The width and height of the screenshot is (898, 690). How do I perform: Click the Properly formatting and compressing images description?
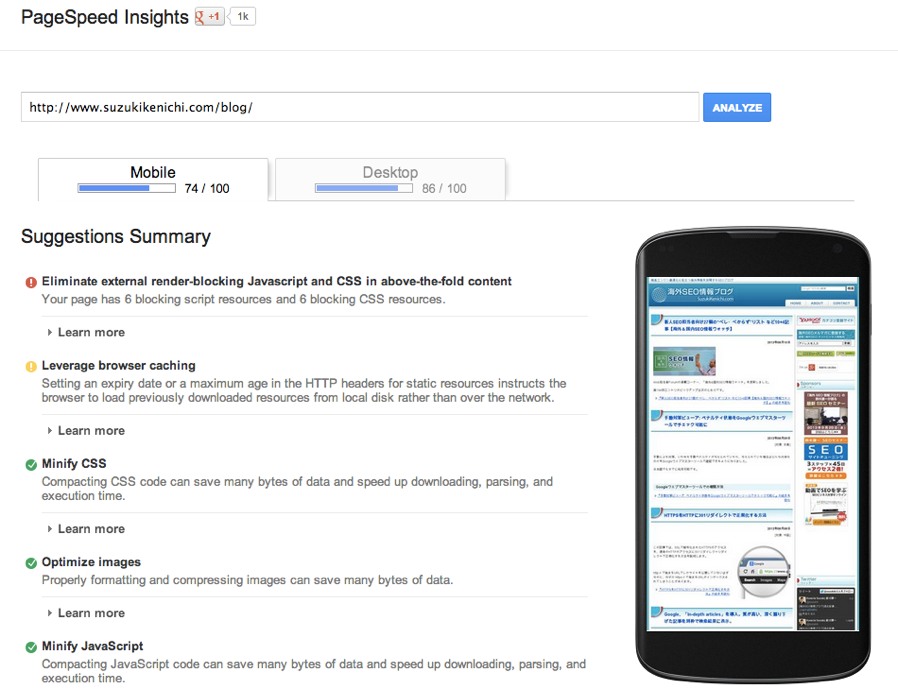pyautogui.click(x=247, y=580)
